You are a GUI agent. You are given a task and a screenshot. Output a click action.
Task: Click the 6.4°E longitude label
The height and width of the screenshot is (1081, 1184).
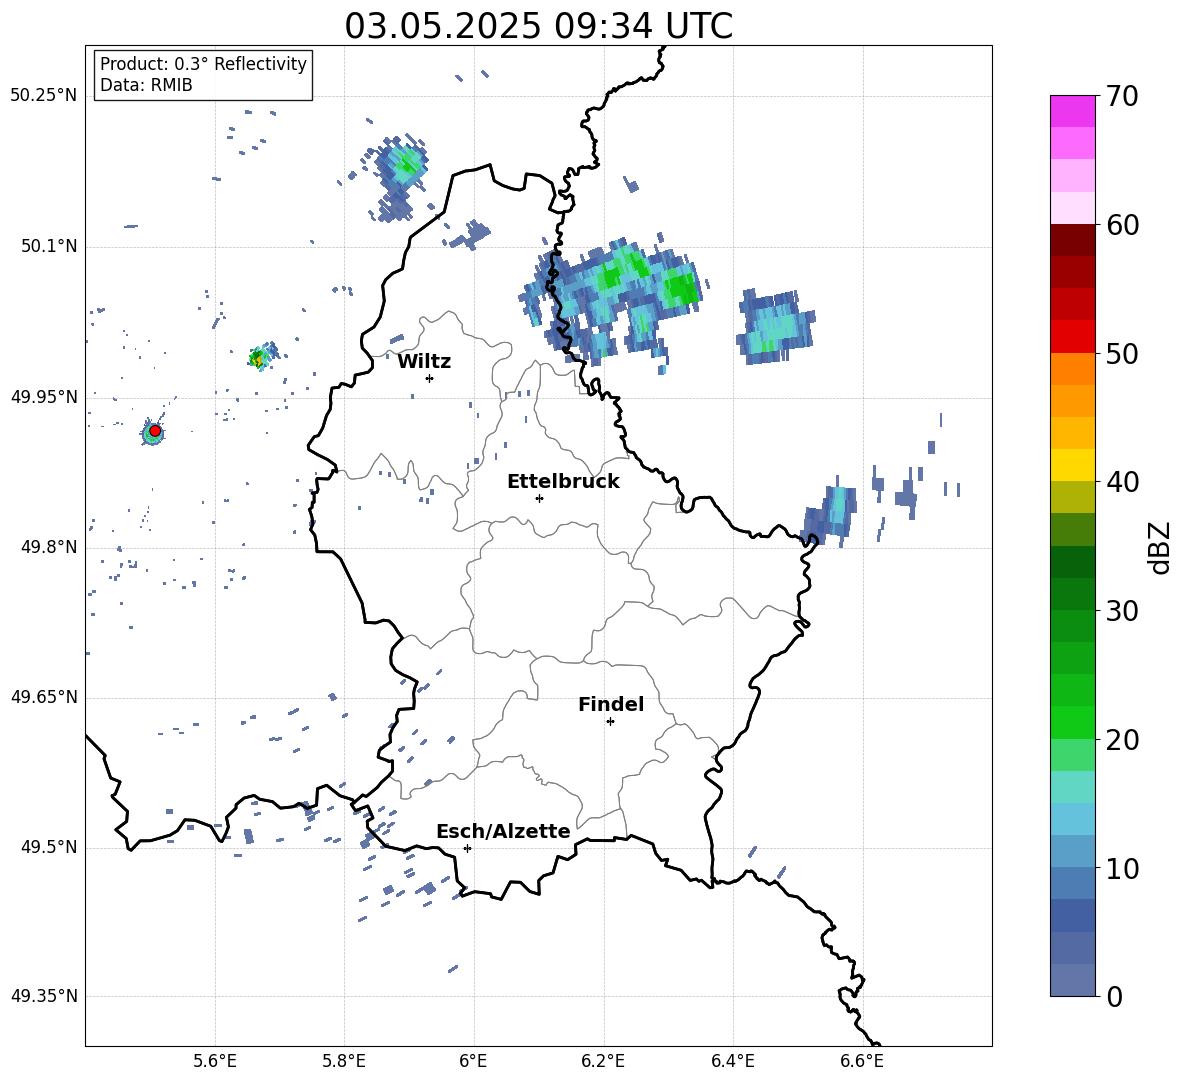pos(732,1061)
